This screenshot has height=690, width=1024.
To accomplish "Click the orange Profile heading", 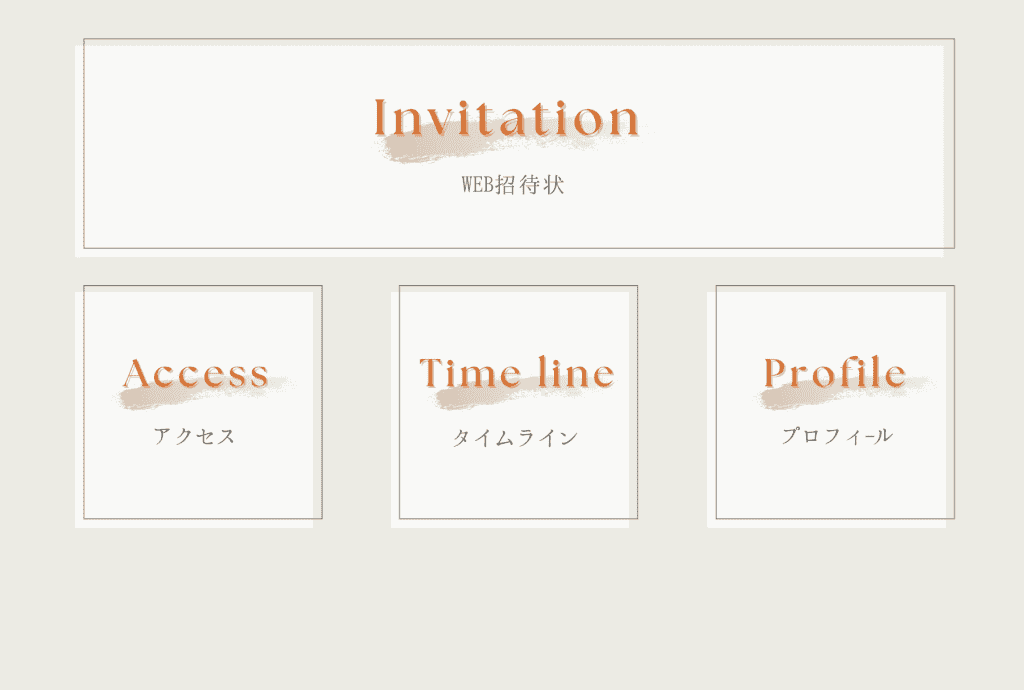I will pyautogui.click(x=835, y=373).
